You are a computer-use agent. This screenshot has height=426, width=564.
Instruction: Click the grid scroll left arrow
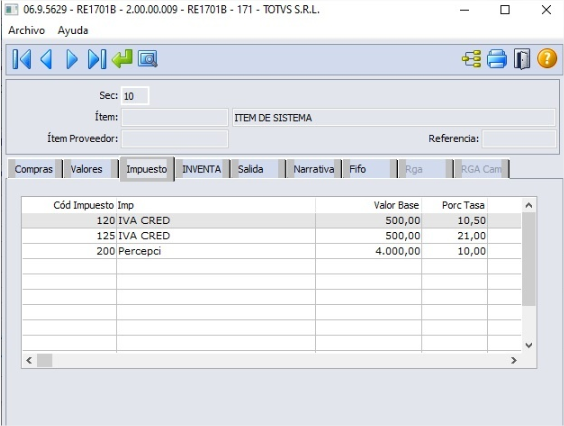pyautogui.click(x=29, y=360)
